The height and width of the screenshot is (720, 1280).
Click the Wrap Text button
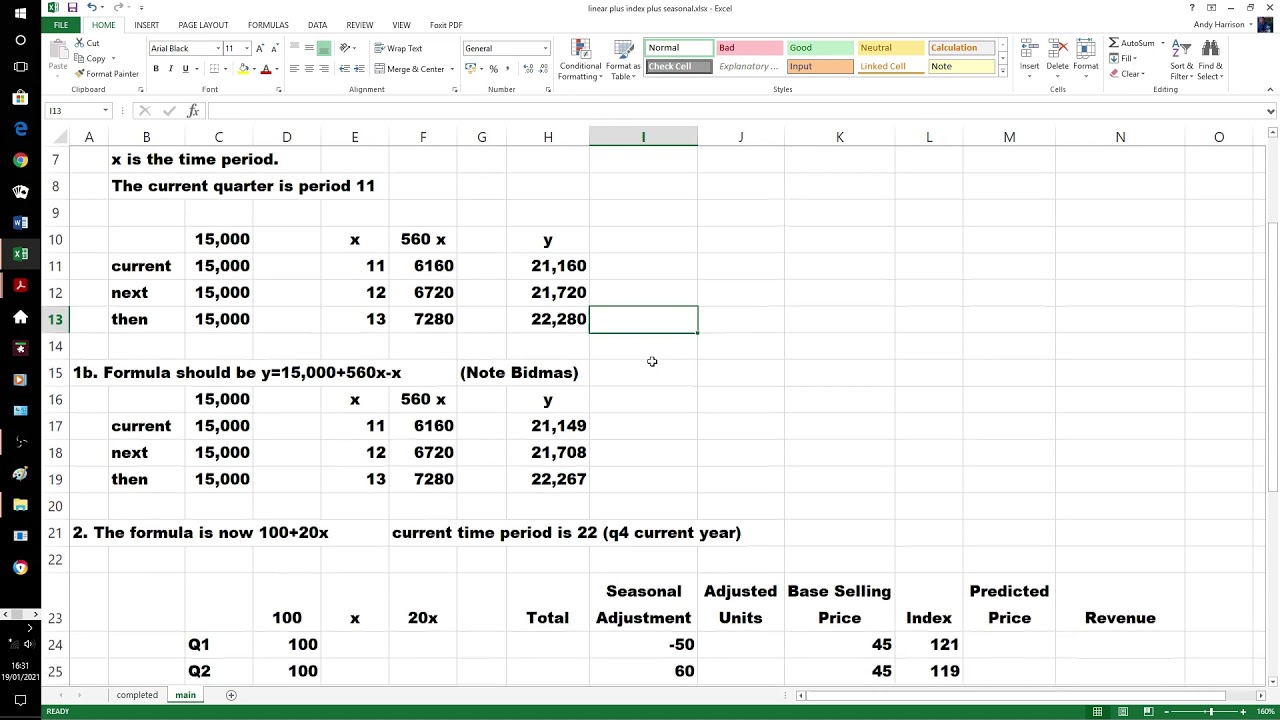coord(398,48)
